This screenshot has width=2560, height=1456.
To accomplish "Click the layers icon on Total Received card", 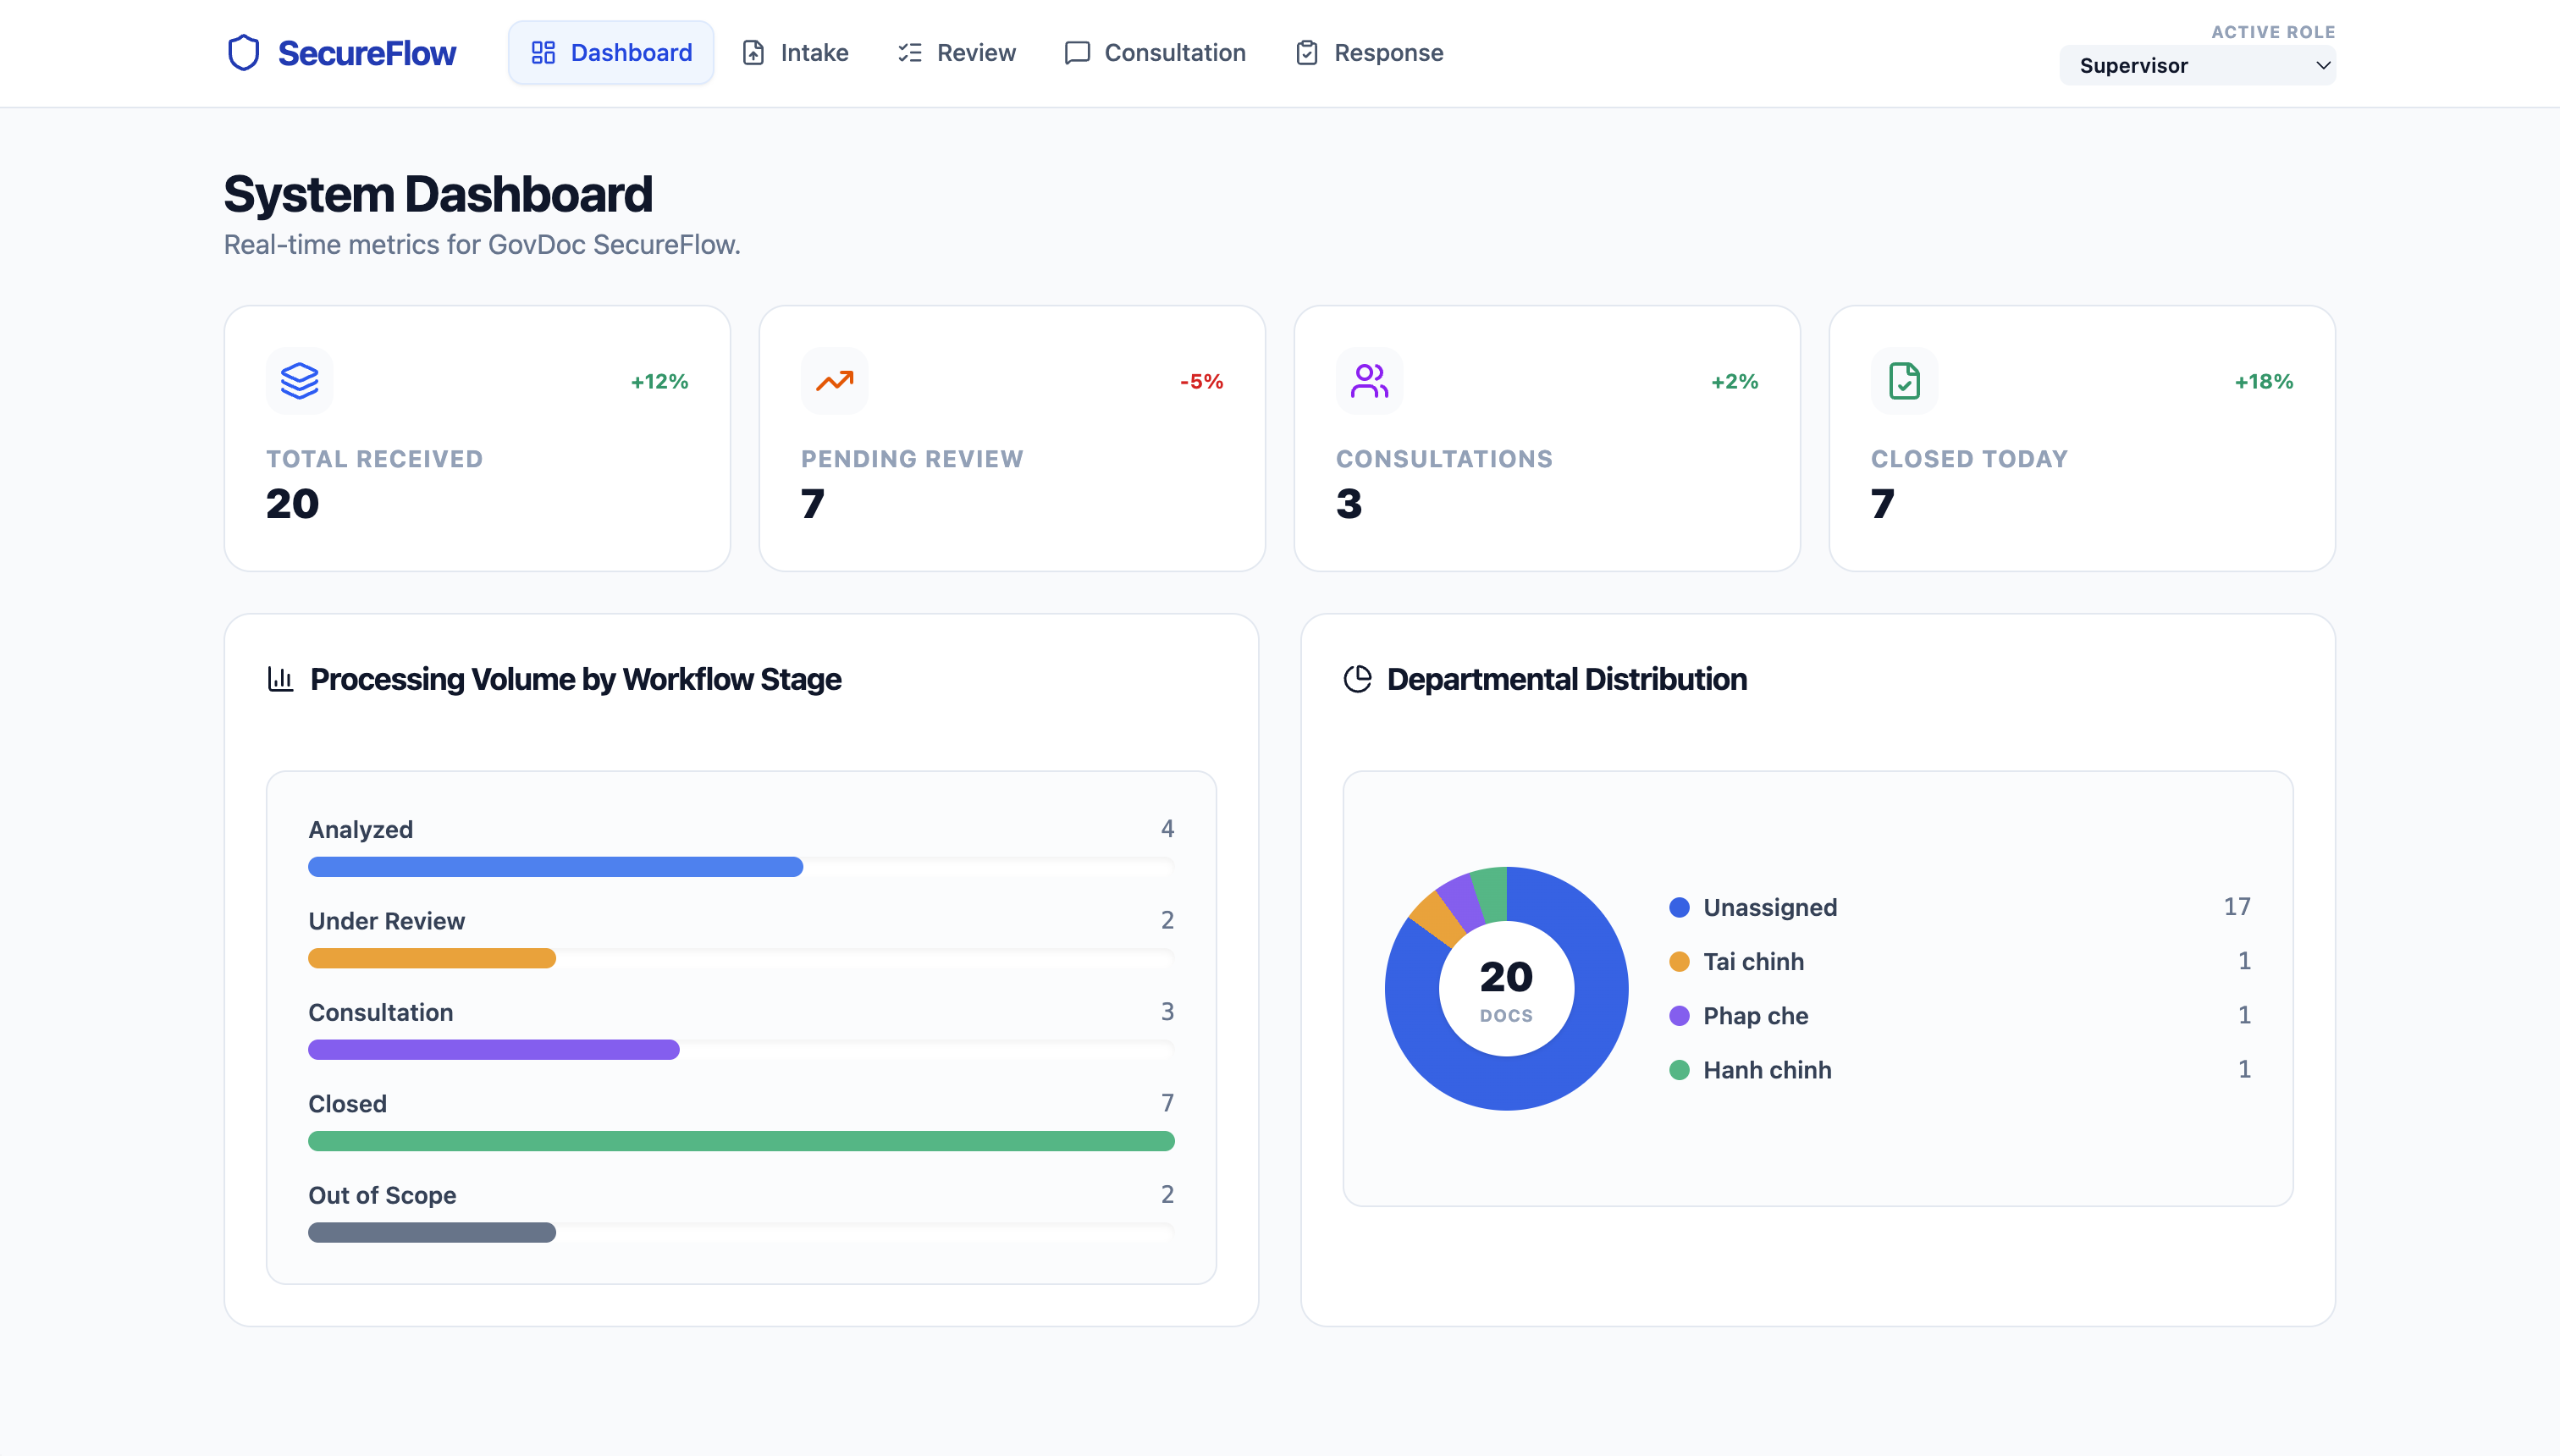I will (x=299, y=381).
